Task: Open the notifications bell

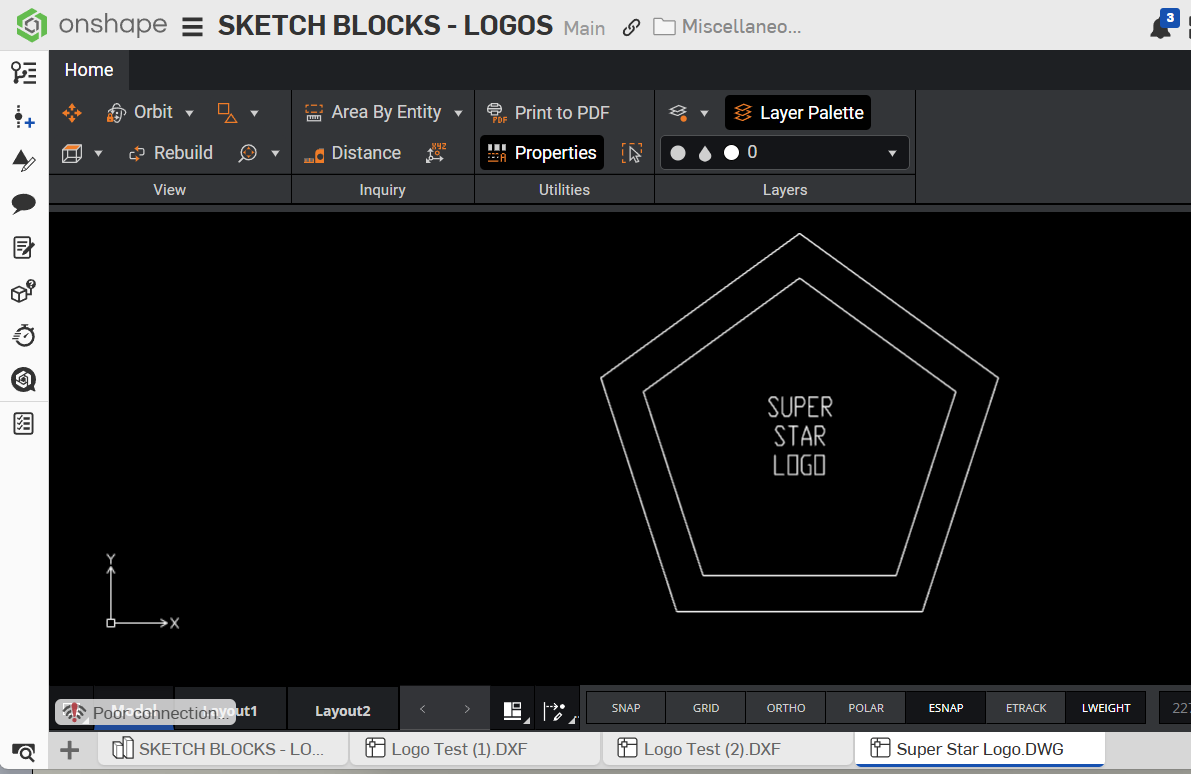Action: pyautogui.click(x=1160, y=28)
